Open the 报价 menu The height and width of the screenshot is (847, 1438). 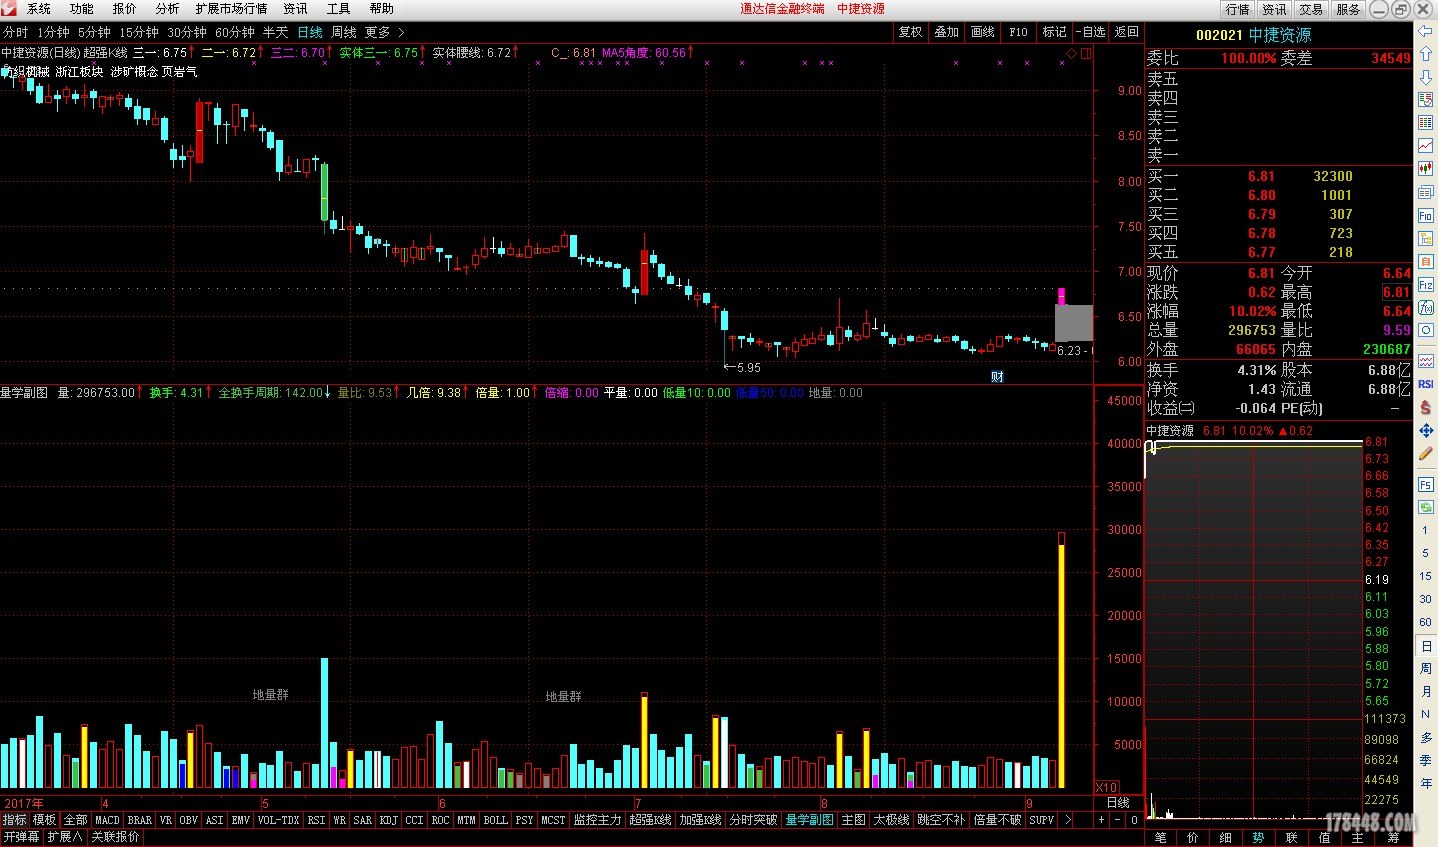coord(124,8)
